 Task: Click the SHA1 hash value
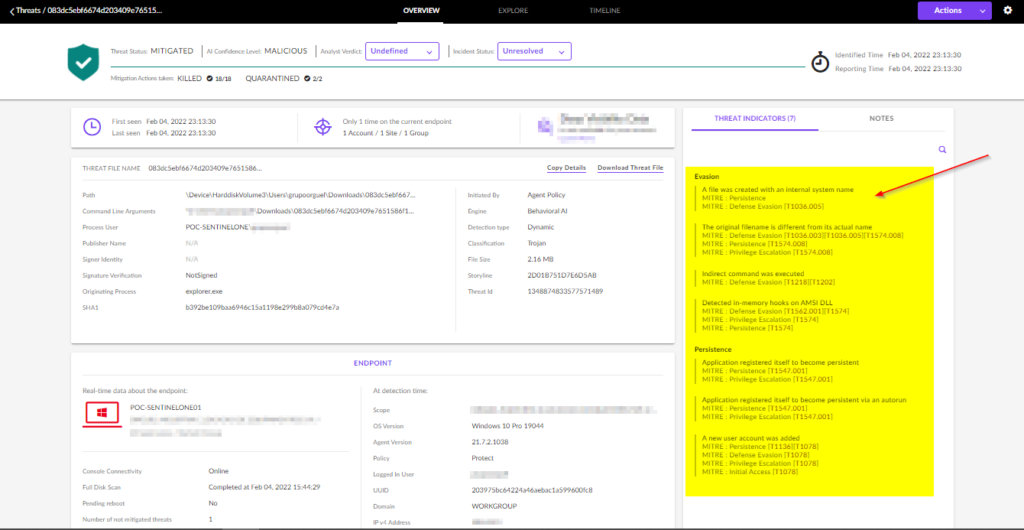[x=263, y=307]
